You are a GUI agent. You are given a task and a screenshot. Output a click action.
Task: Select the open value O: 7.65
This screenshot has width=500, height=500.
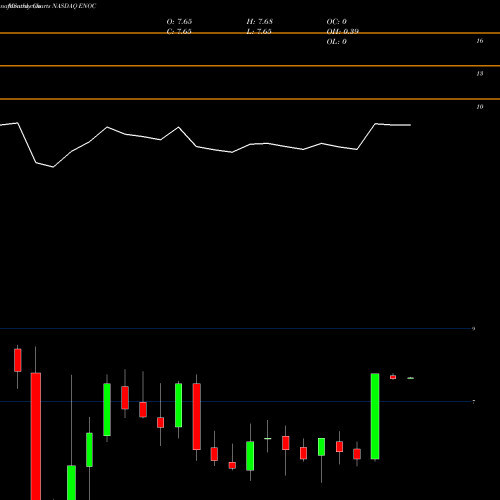coord(179,21)
